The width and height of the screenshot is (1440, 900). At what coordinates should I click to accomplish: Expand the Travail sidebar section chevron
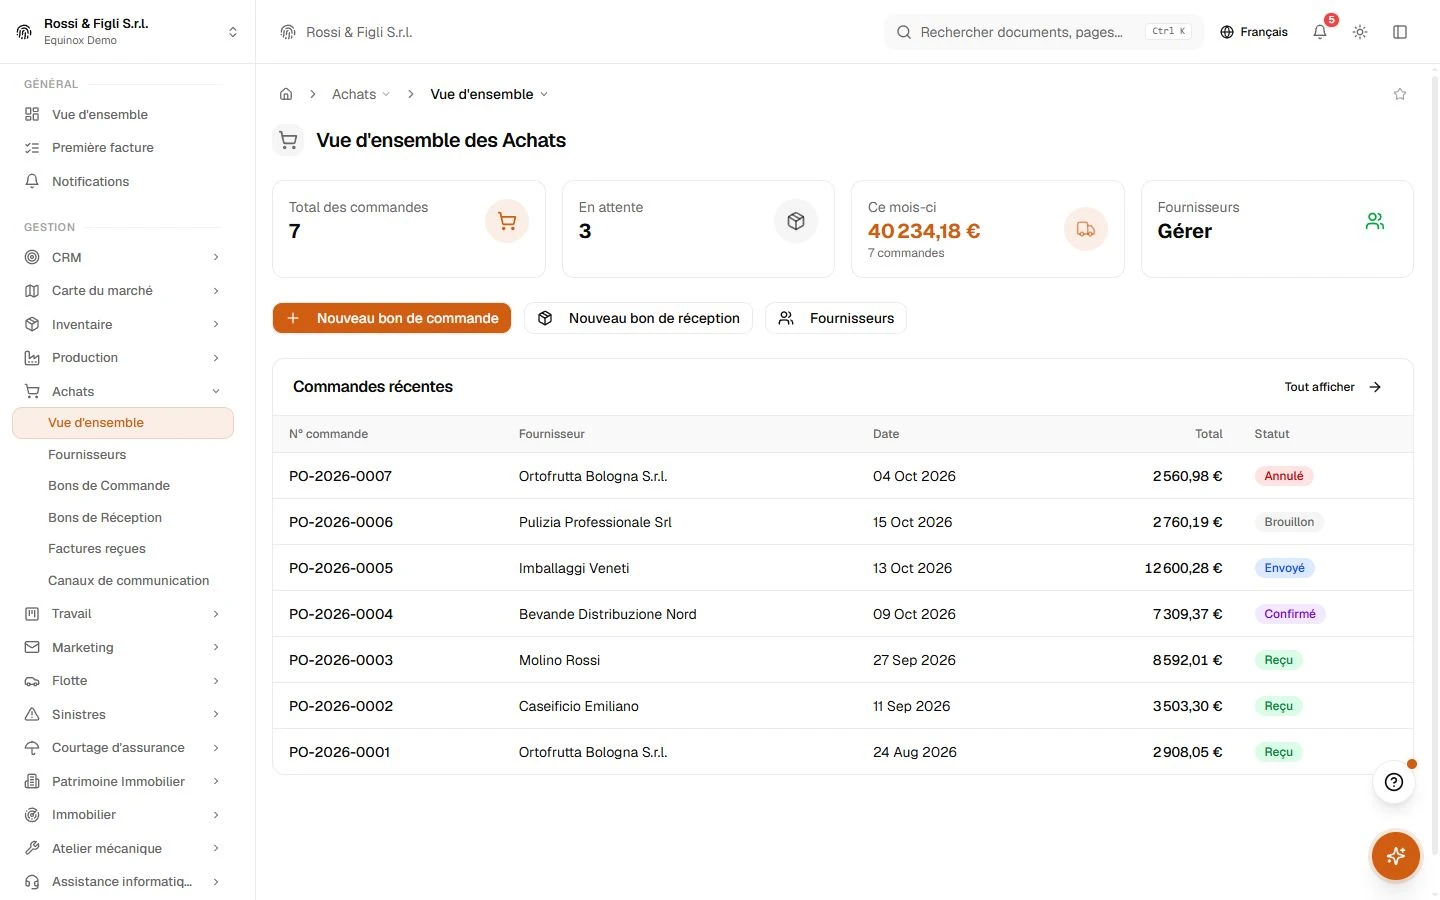click(x=216, y=614)
